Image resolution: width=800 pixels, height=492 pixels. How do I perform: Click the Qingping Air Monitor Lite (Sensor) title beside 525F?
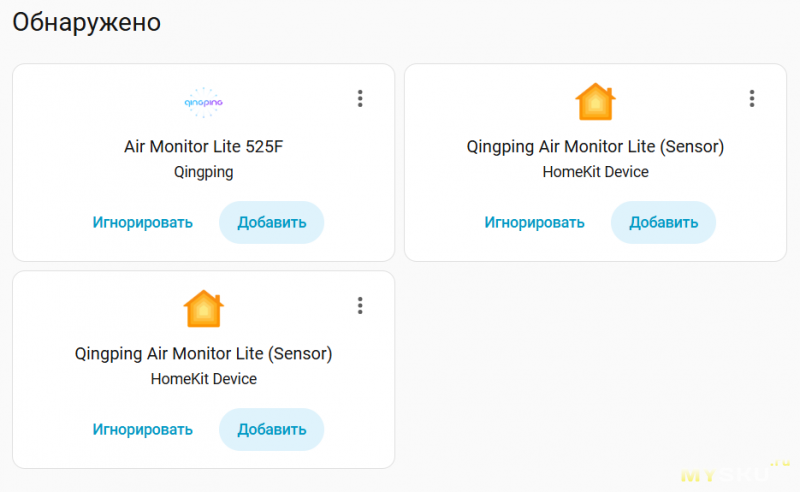point(595,146)
